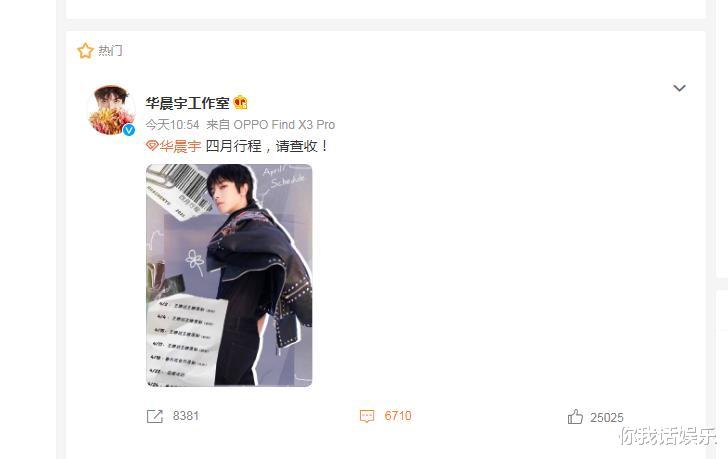The image size is (728, 459).
Task: Open the 华晨宇工作室 profile name
Action: (187, 103)
